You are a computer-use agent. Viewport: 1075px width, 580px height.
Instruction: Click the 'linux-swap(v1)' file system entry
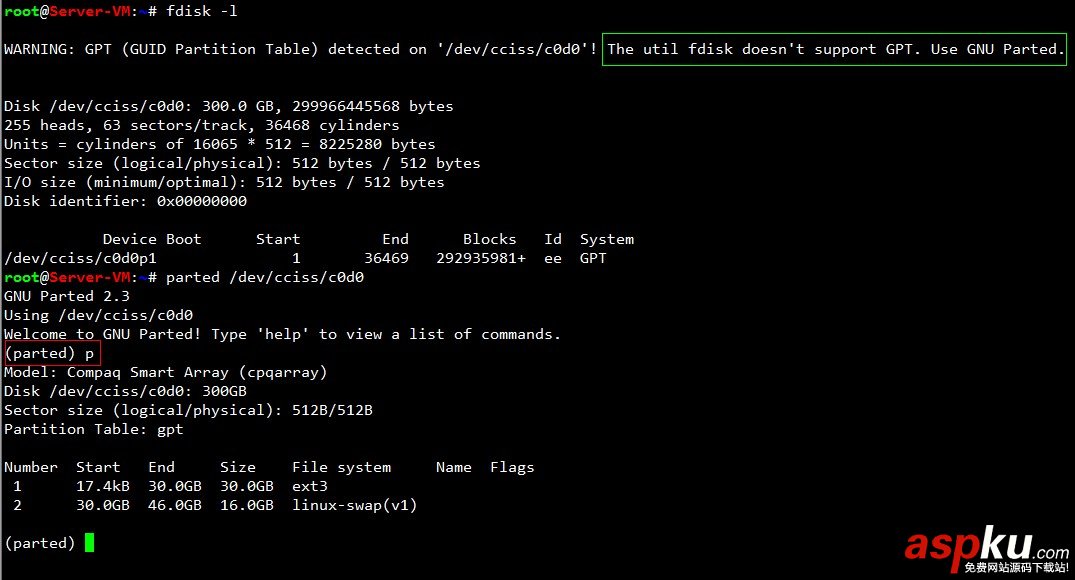coord(354,505)
